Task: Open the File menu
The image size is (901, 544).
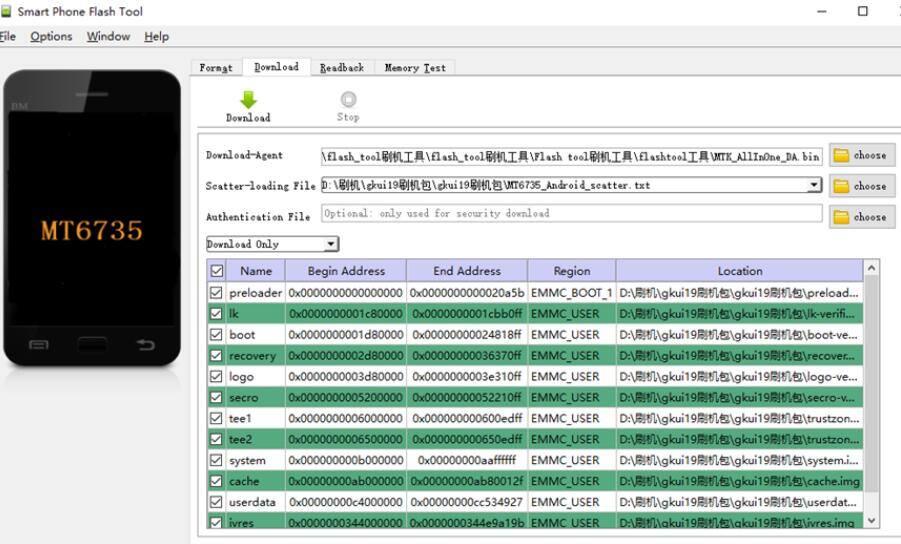Action: click(x=7, y=36)
